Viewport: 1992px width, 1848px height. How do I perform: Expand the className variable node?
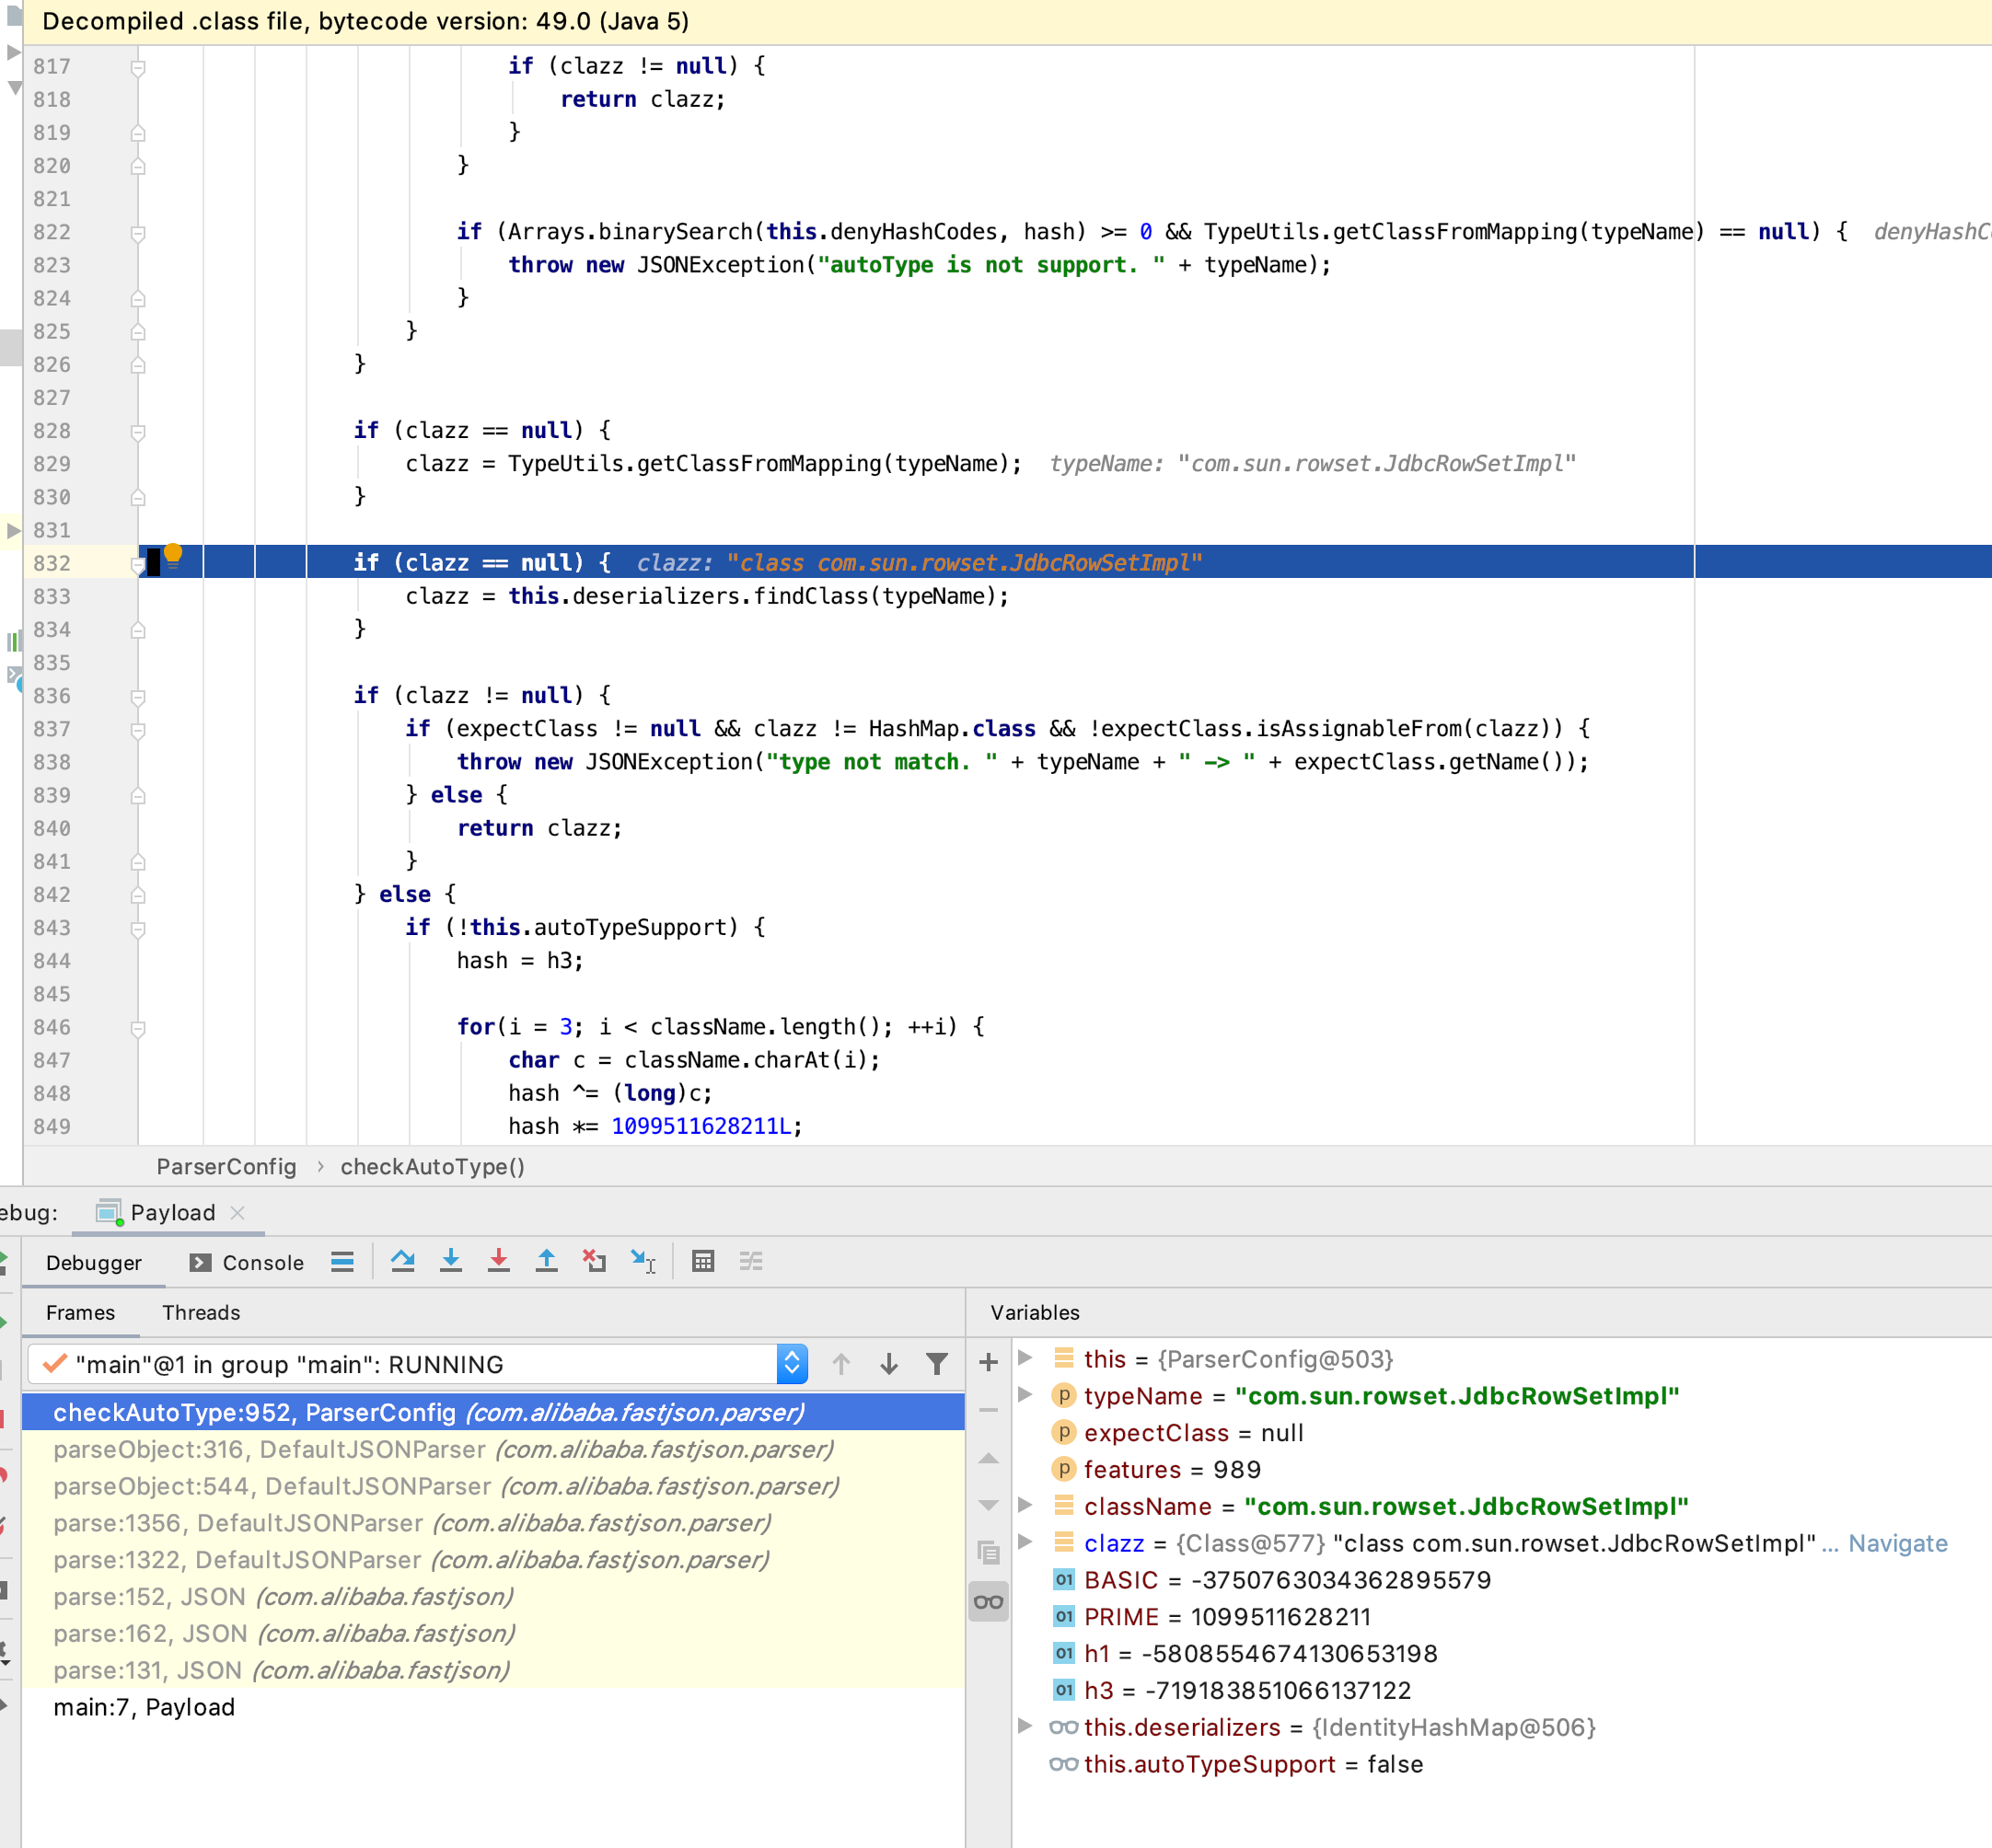point(1025,1505)
